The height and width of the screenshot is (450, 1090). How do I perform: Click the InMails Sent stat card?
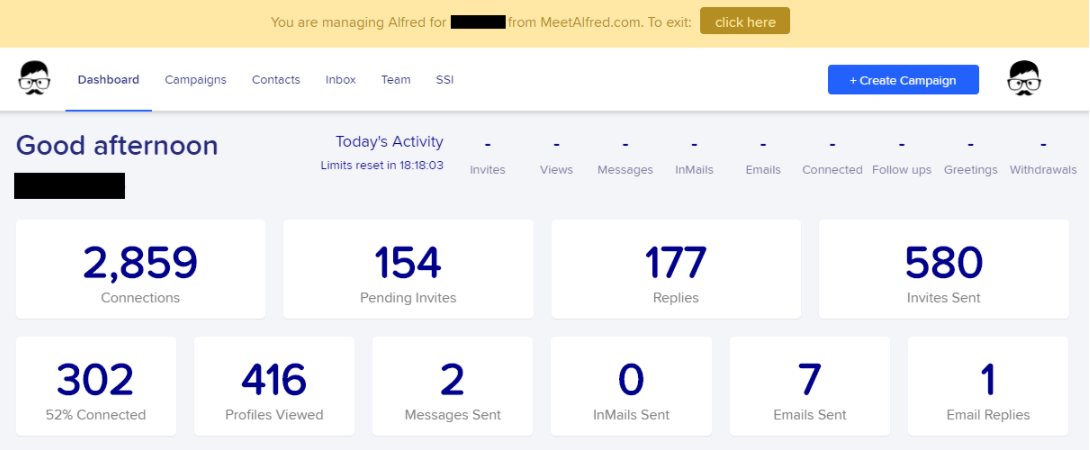631,386
